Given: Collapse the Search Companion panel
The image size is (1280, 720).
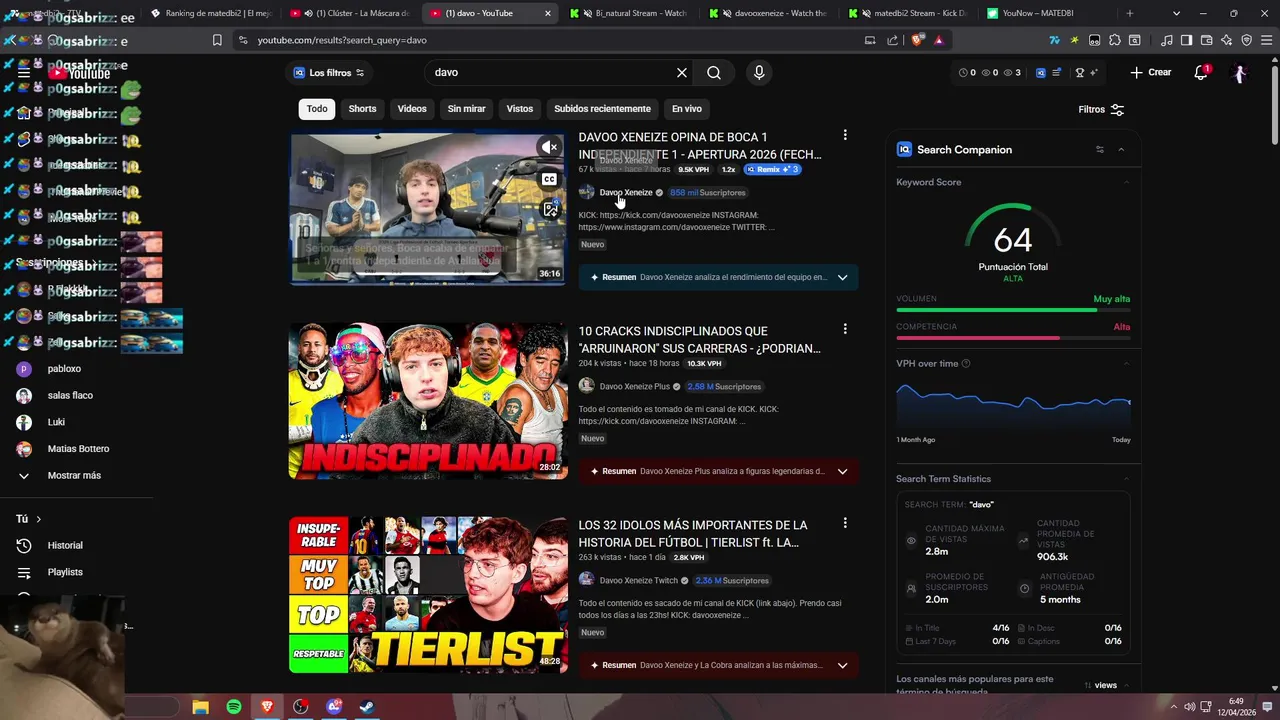Looking at the screenshot, I should pos(1121,150).
